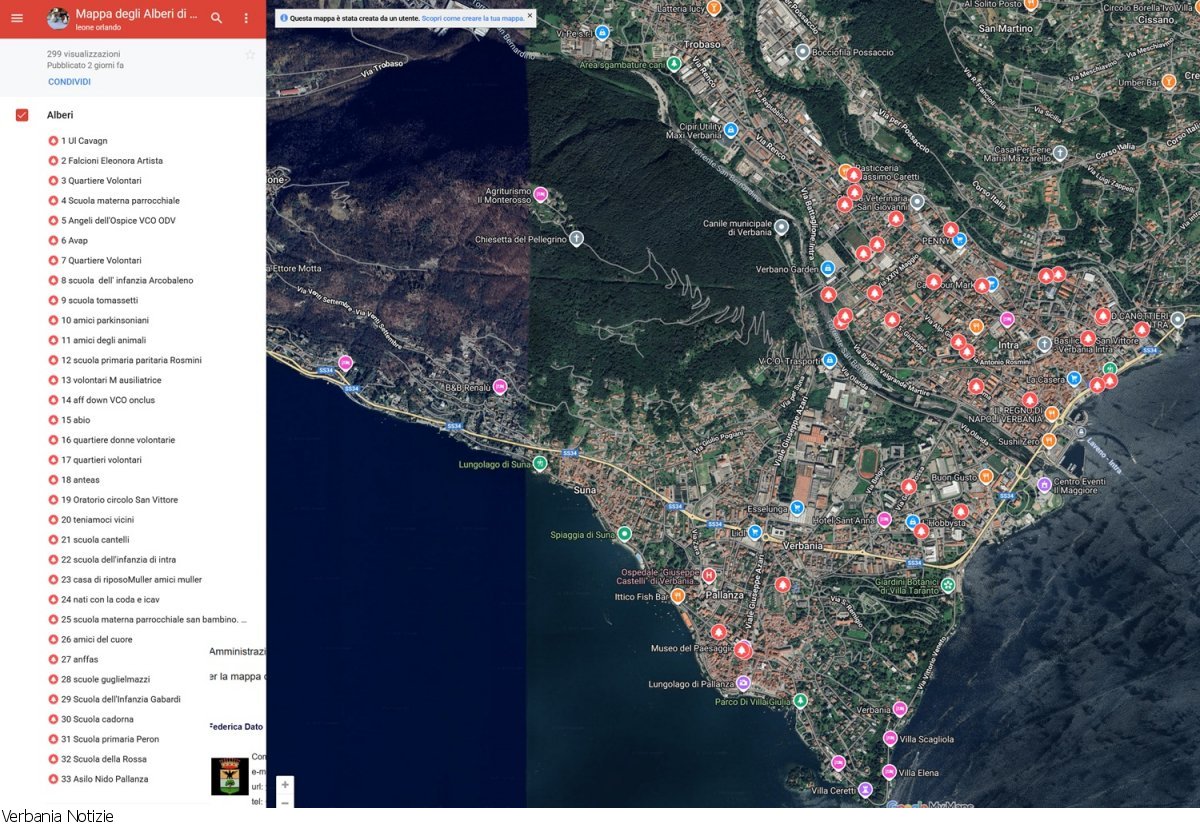This screenshot has height=824, width=1200.
Task: Click the search magnifier icon
Action: pos(216,18)
